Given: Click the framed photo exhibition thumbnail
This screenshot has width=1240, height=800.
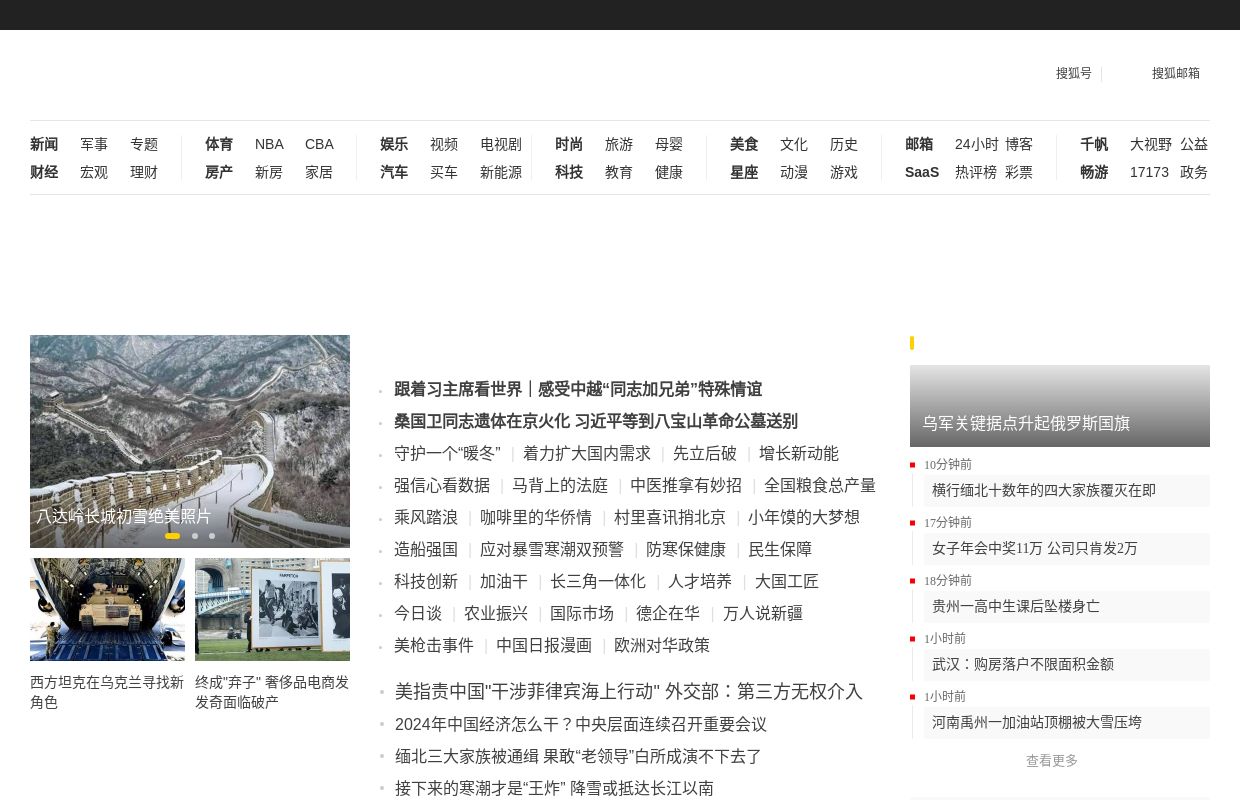Looking at the screenshot, I should [272, 609].
